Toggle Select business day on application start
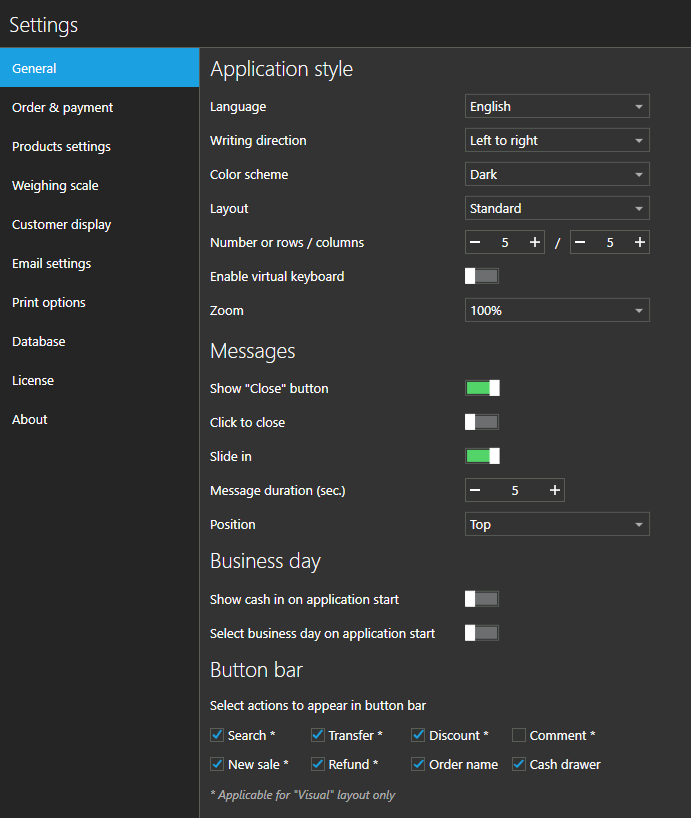Image resolution: width=691 pixels, height=818 pixels. (x=482, y=633)
